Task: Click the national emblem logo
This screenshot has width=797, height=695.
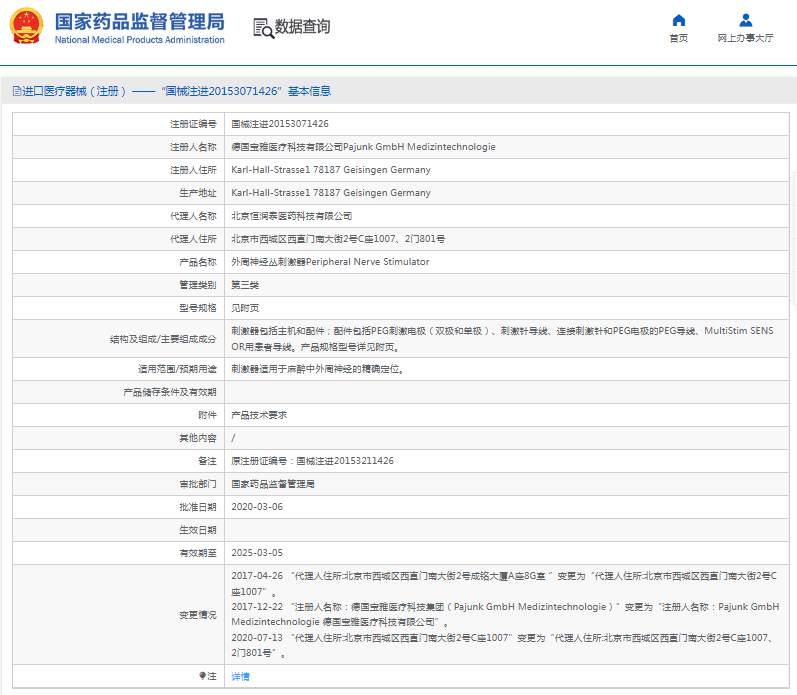Action: [27, 26]
